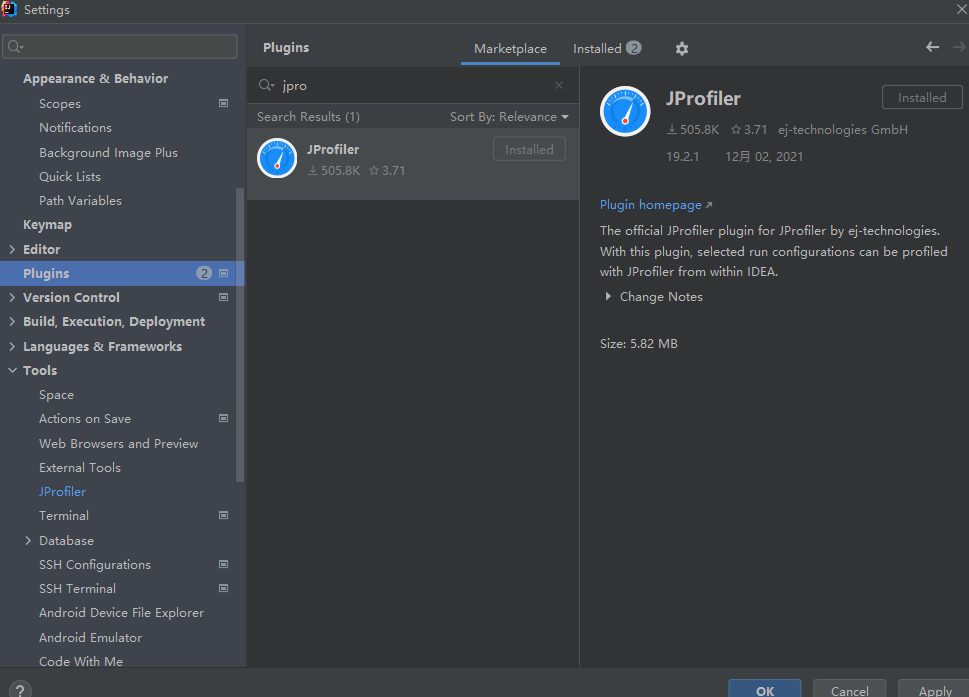
Task: Collapse the Tools node
Action: pyautogui.click(x=12, y=370)
